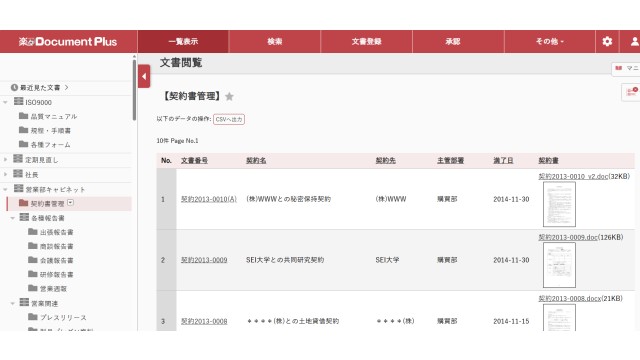Select cell (株)WWWとの秘密保持契約
The width and height of the screenshot is (640, 360).
(288, 199)
